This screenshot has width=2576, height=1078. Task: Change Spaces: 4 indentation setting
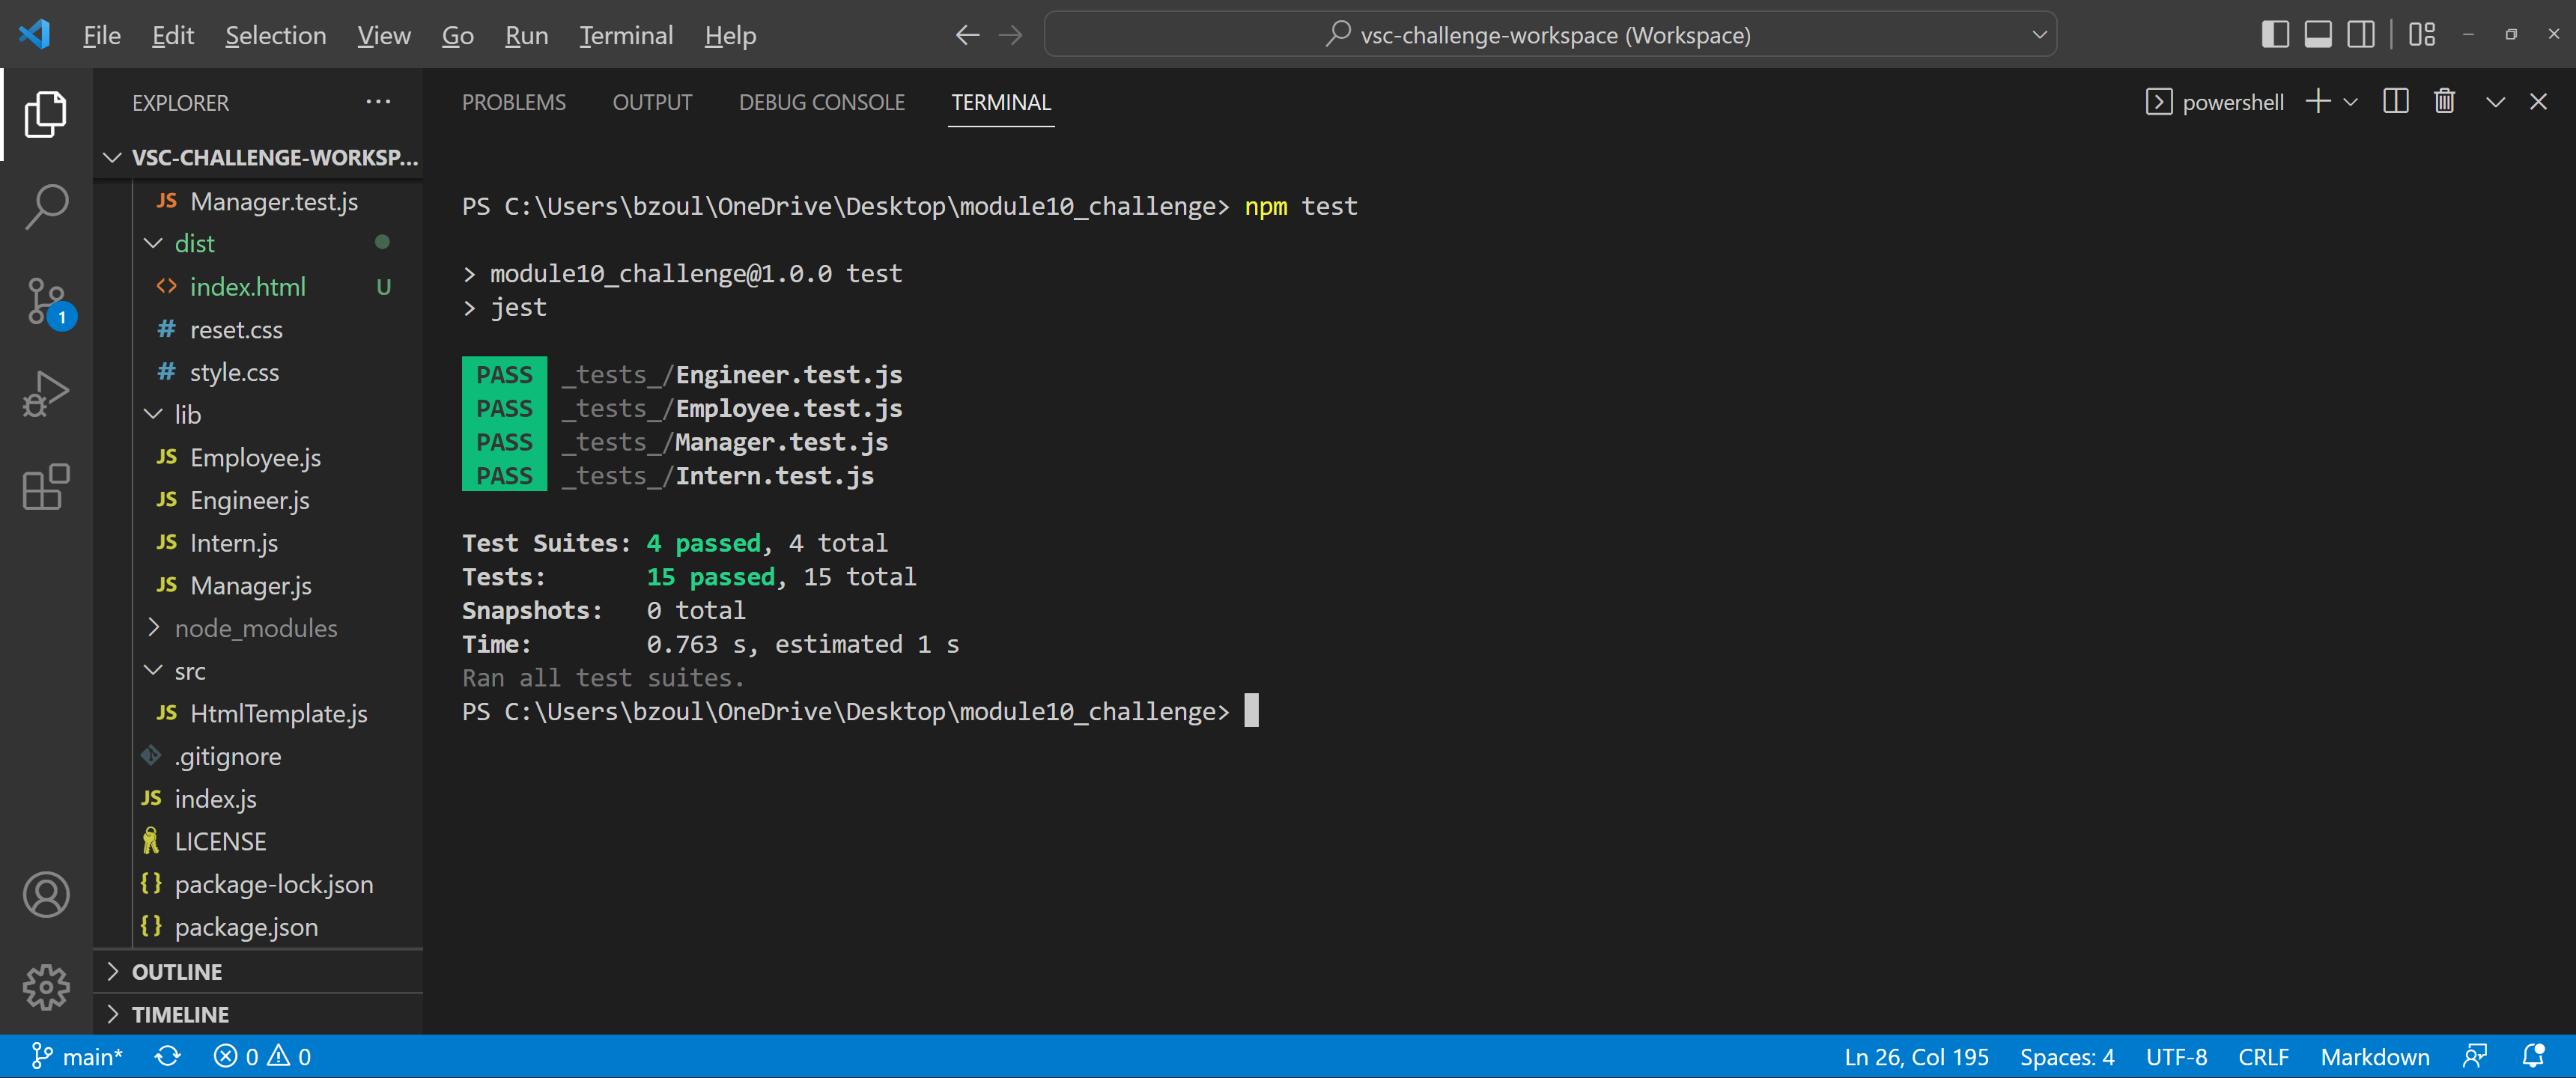pos(2066,1057)
